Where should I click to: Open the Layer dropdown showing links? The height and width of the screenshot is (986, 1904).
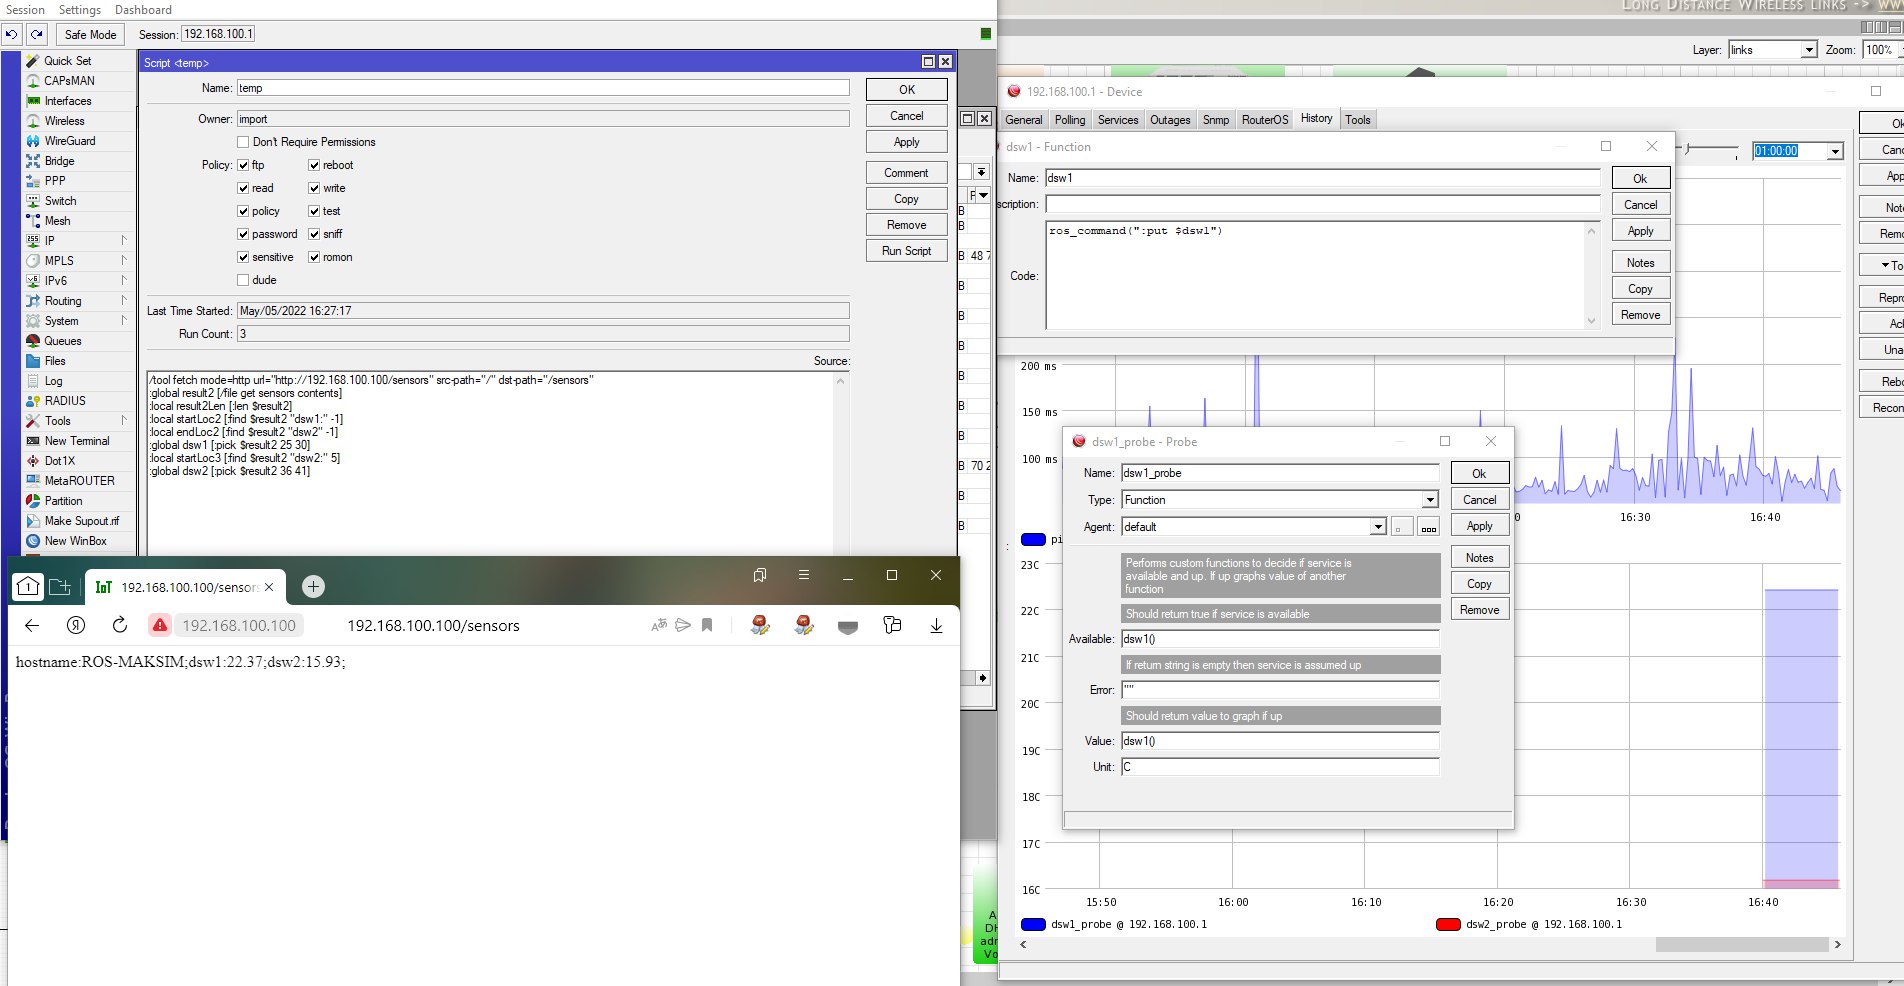[x=1808, y=50]
